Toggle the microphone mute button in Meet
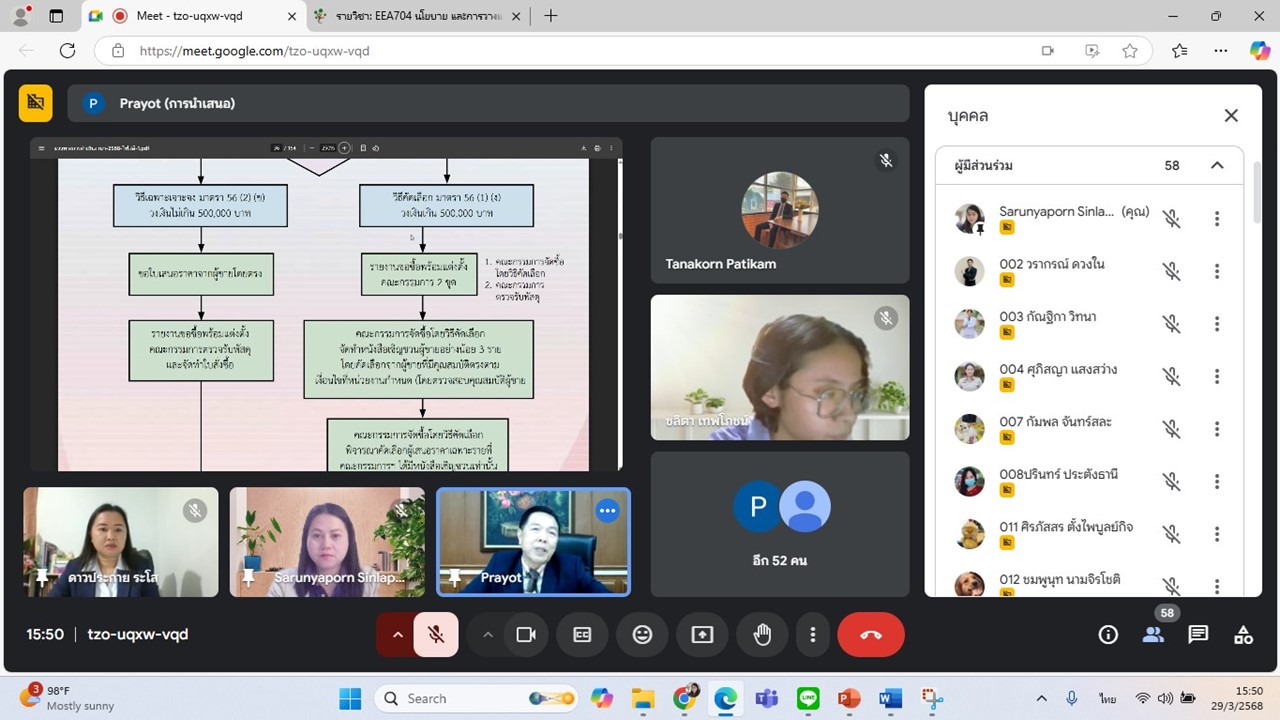Screen dimensions: 1280x720 click(x=436, y=634)
